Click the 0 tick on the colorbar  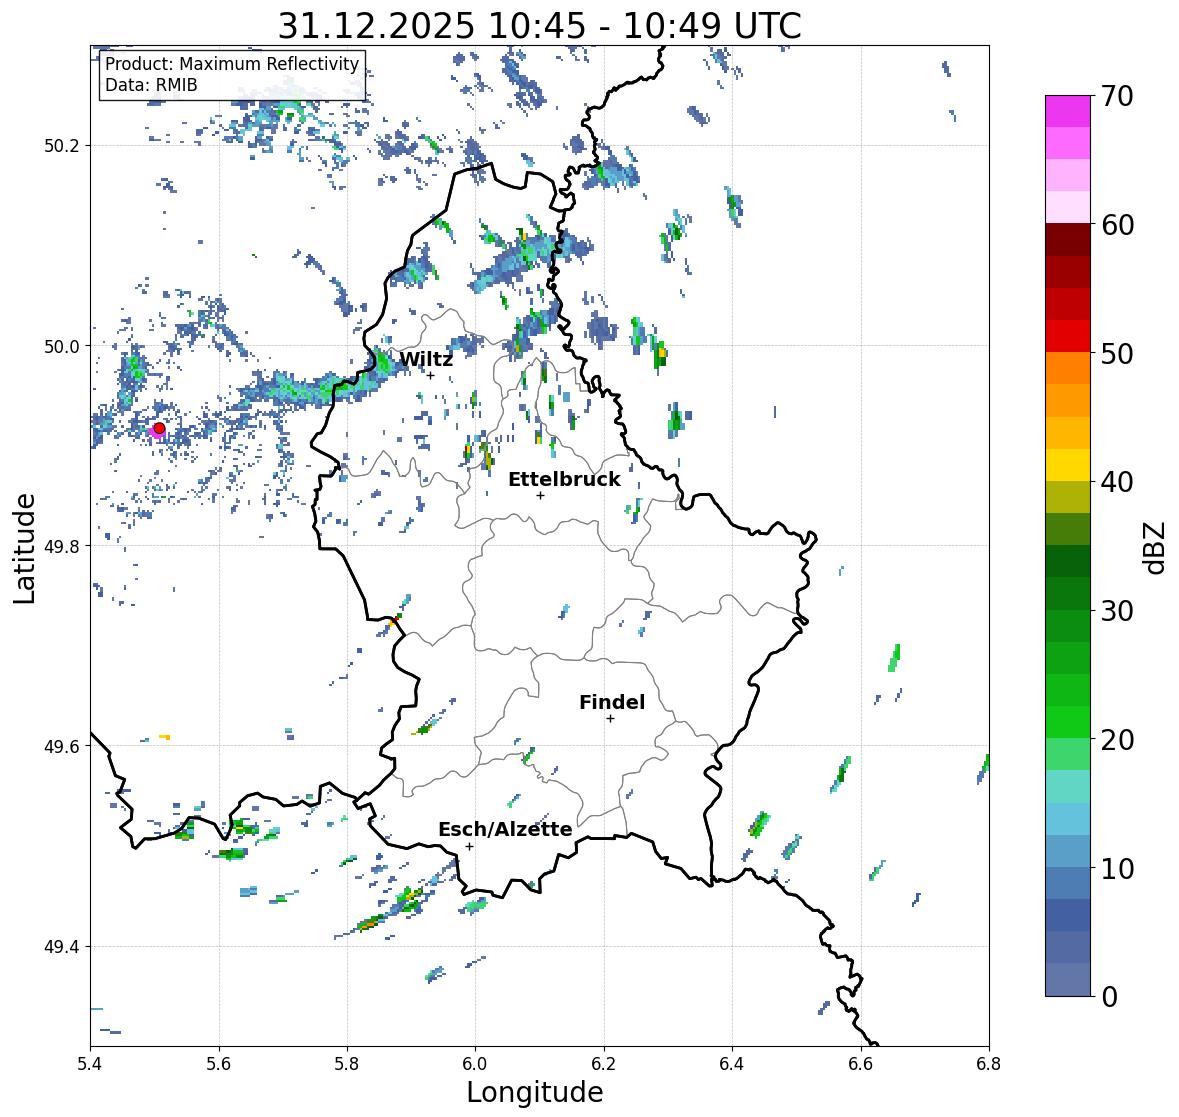1109,997
